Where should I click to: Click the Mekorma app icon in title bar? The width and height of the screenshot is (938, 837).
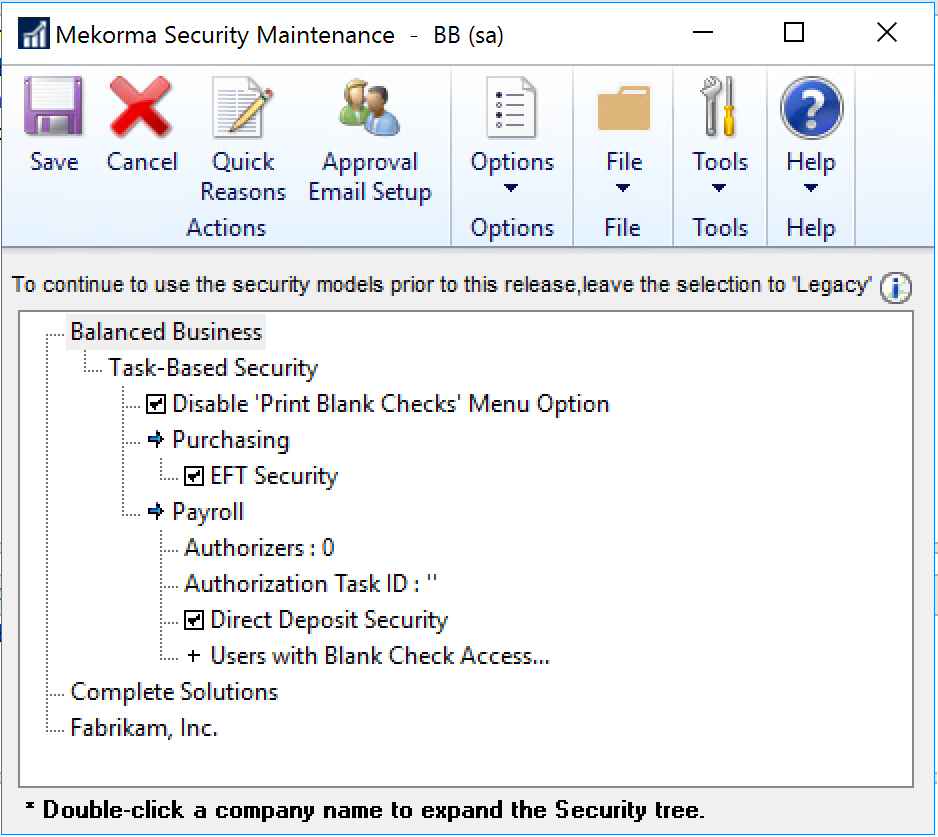pyautogui.click(x=34, y=36)
